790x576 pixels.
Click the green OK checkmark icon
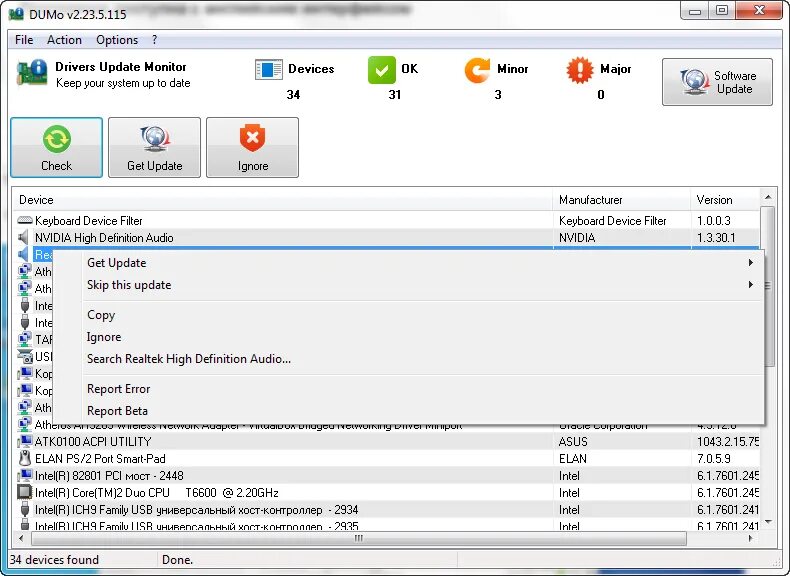point(381,70)
